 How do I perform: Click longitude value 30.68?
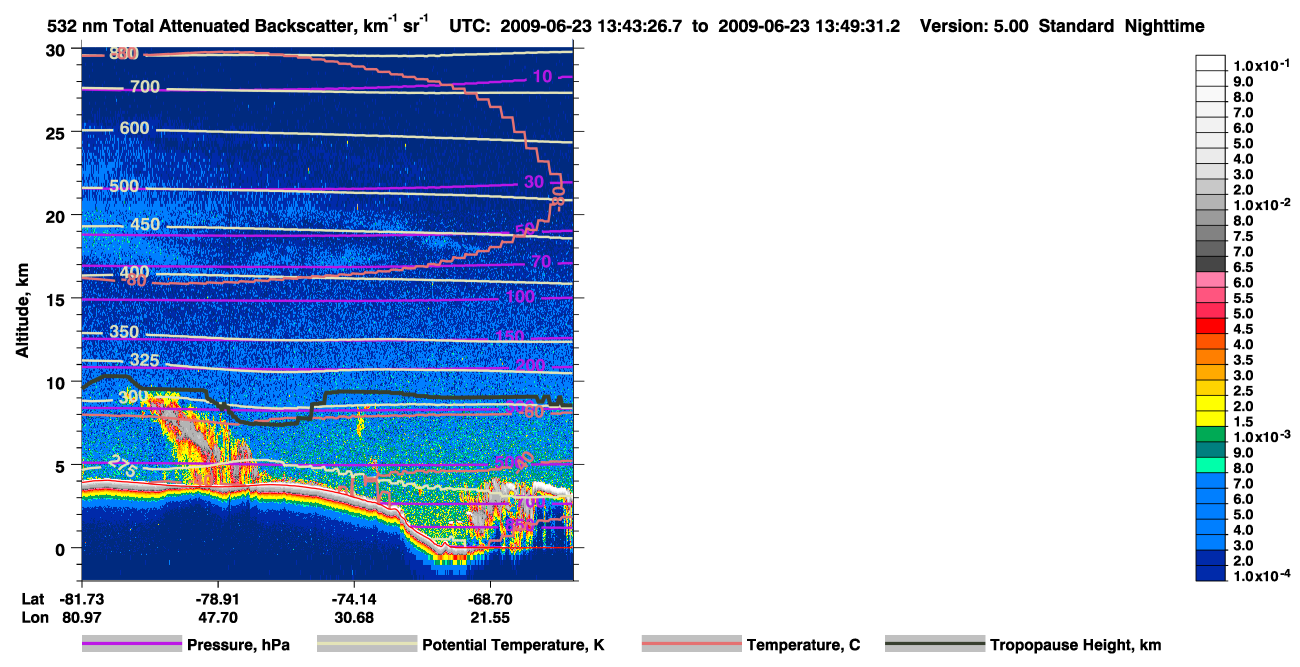pyautogui.click(x=355, y=618)
